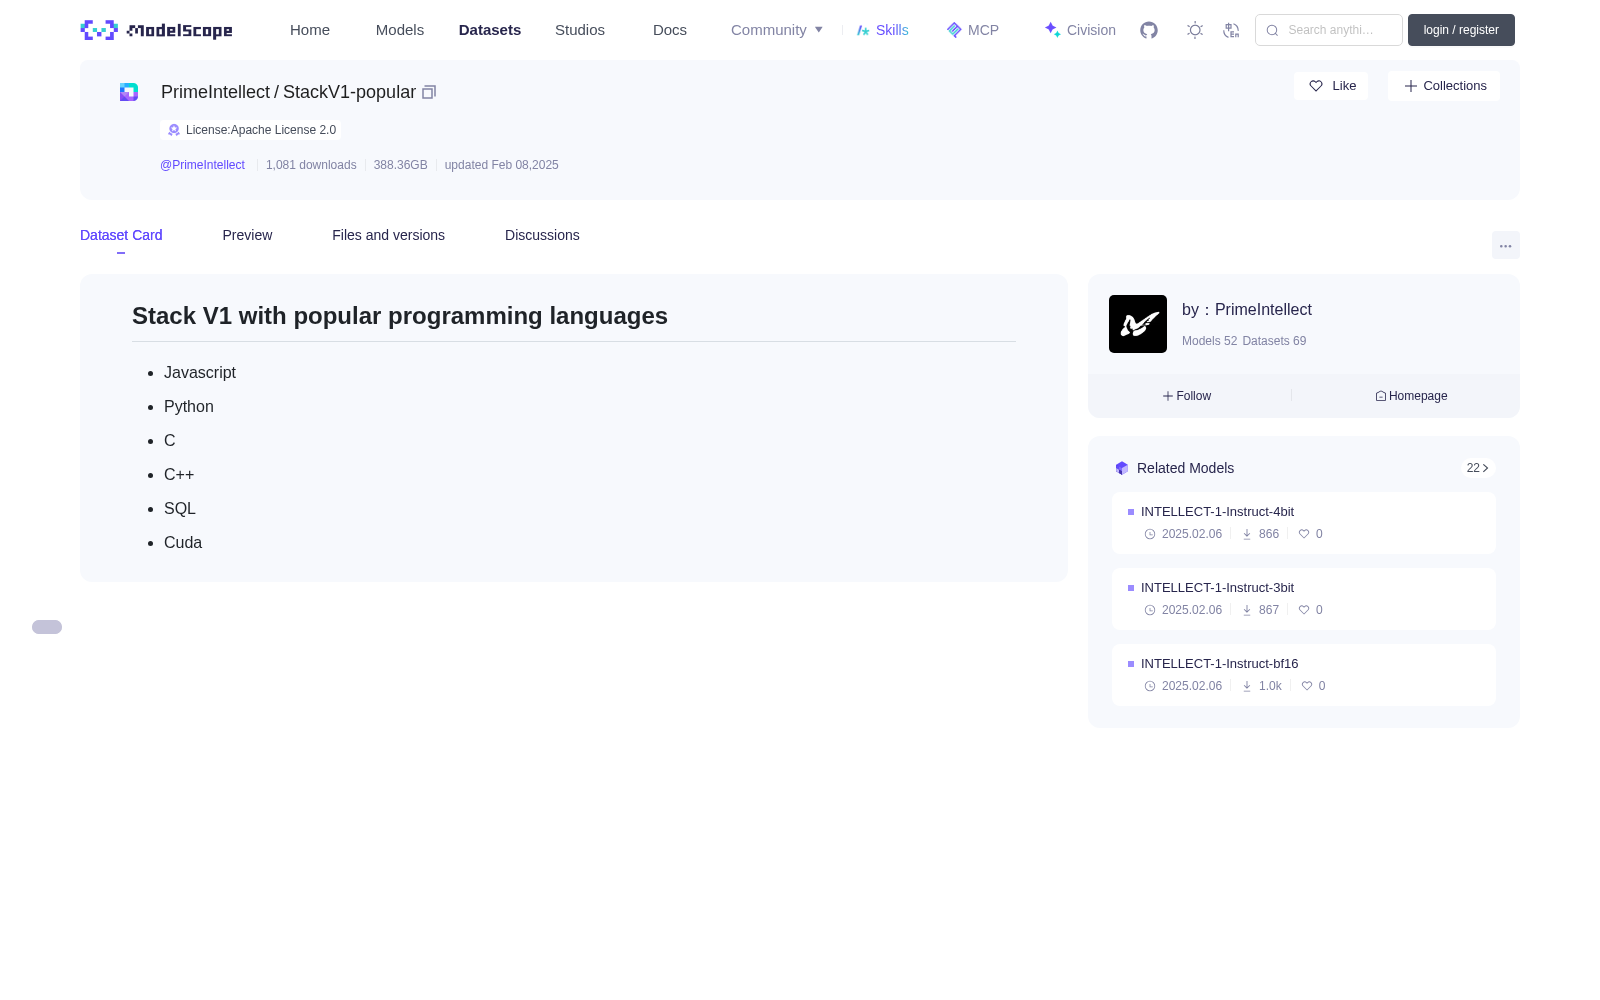Go to the Home nav item
Image resolution: width=1600 pixels, height=1000 pixels.
click(310, 30)
